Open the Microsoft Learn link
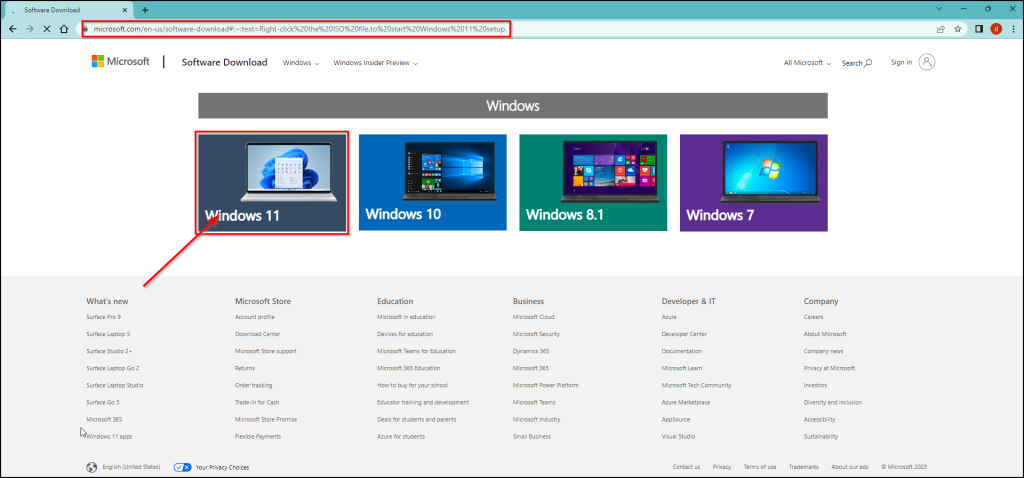Viewport: 1024px width, 478px height. point(682,368)
